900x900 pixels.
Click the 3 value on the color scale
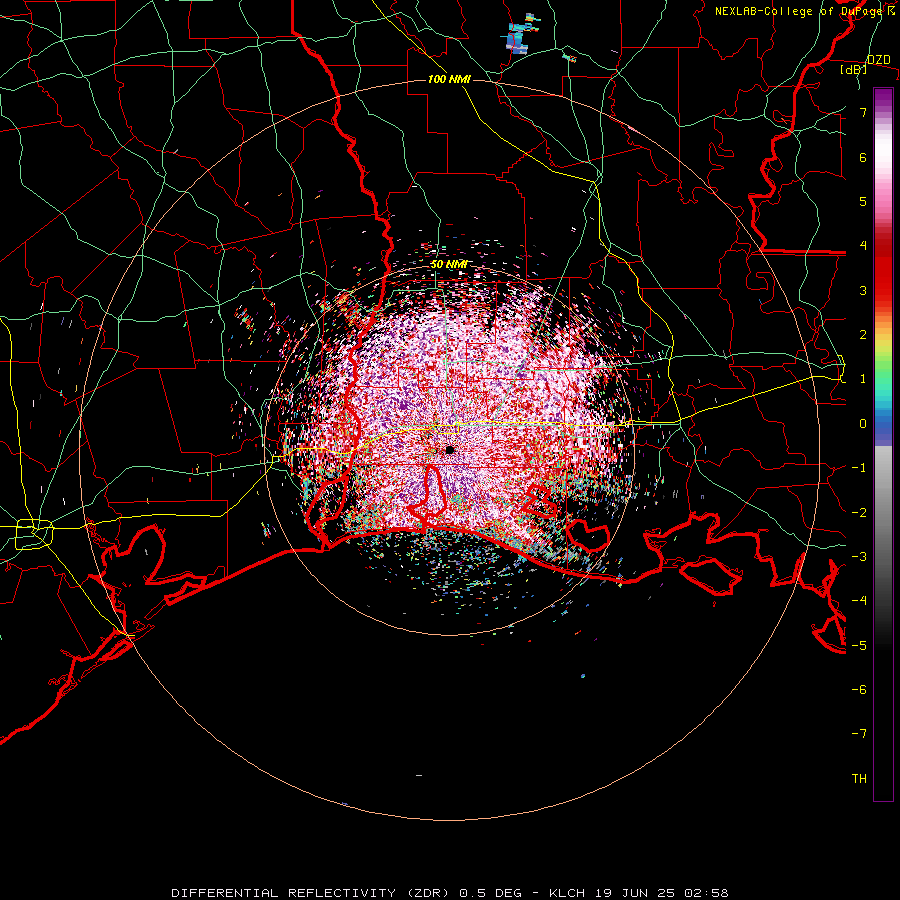pos(863,290)
